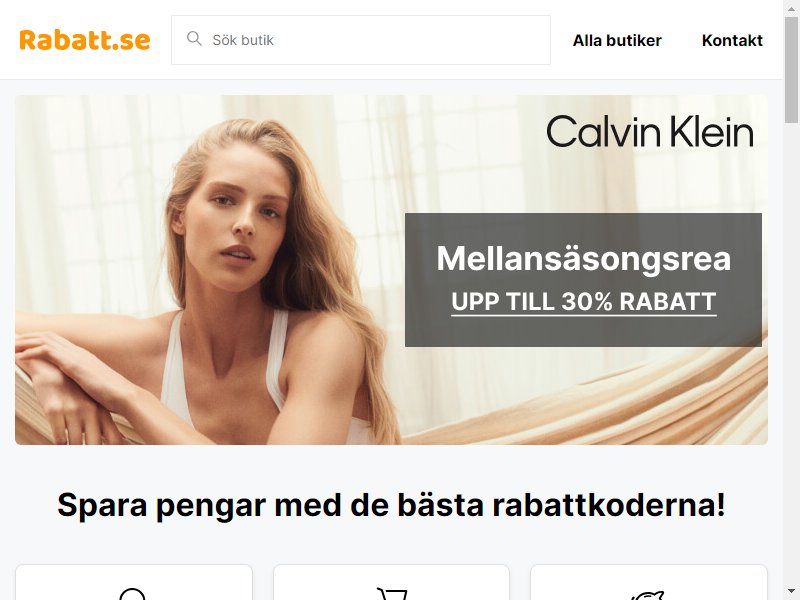Click the empty scrollbar track below thumb
The image size is (800, 600).
791,352
